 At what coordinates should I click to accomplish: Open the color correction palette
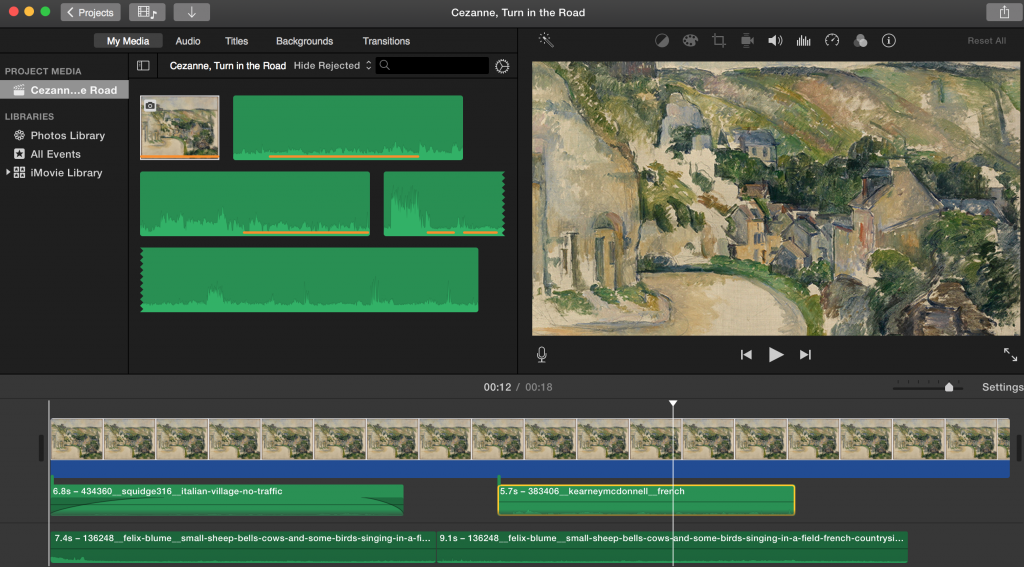(690, 40)
